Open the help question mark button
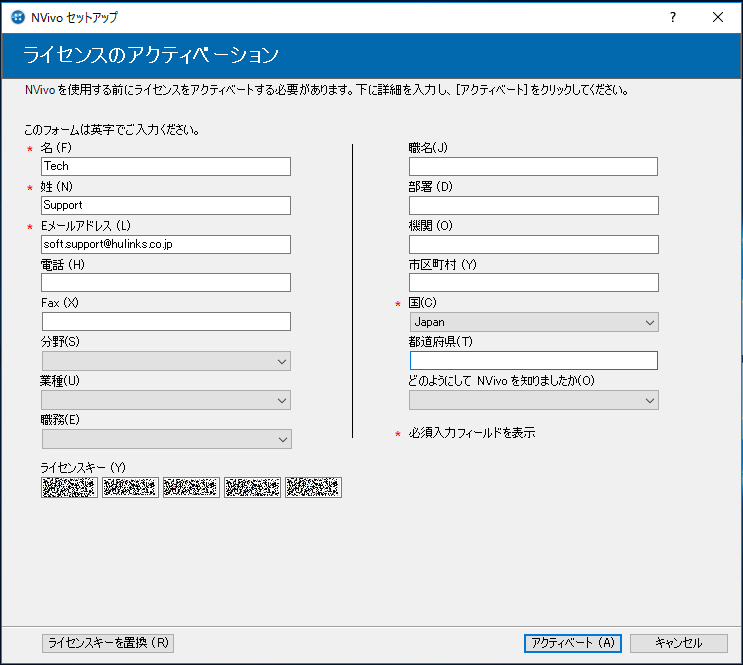 click(672, 18)
